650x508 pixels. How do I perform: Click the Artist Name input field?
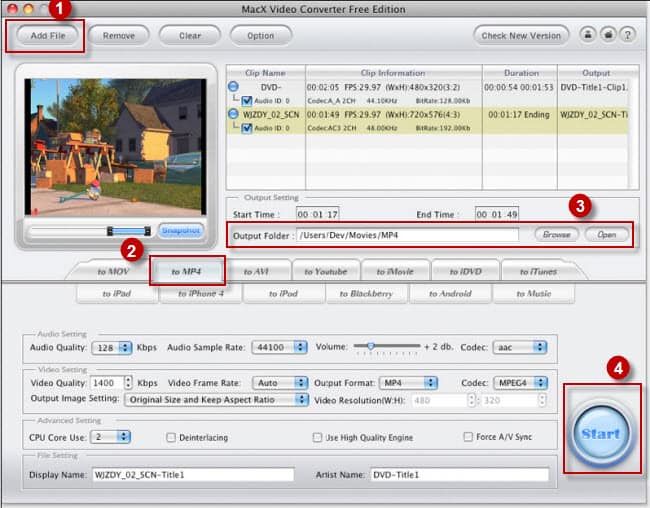(460, 475)
